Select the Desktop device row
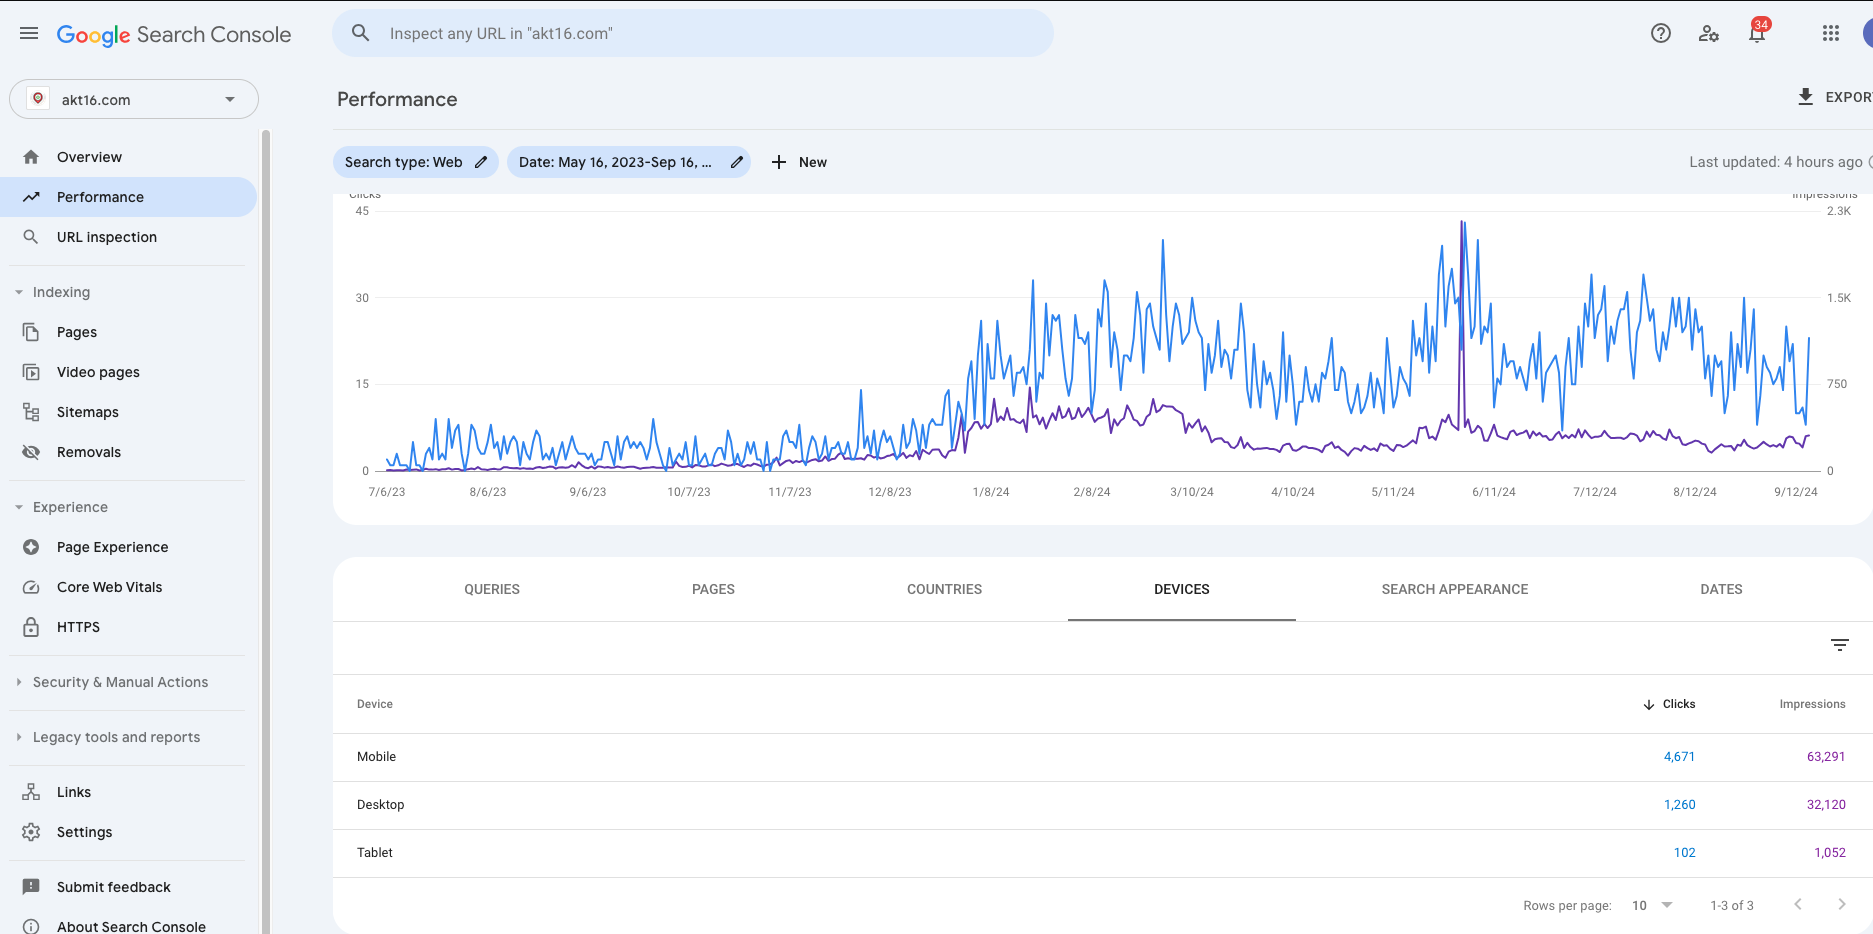 (1103, 805)
